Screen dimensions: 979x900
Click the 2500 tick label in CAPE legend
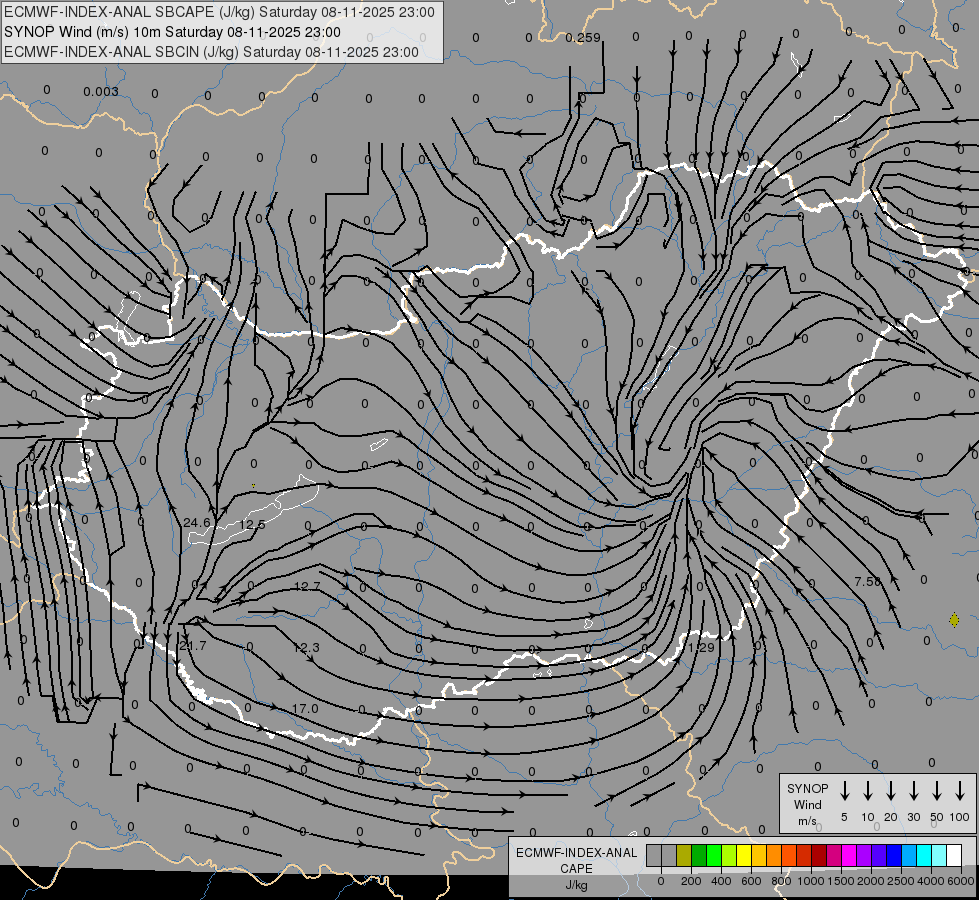[901, 881]
